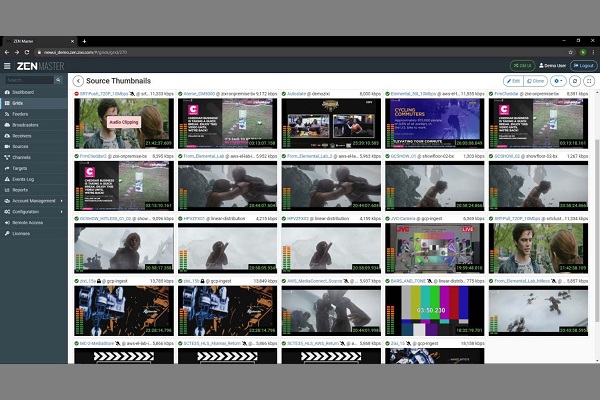
Task: Click the ZEN MASTER logo
Action: coord(40,66)
